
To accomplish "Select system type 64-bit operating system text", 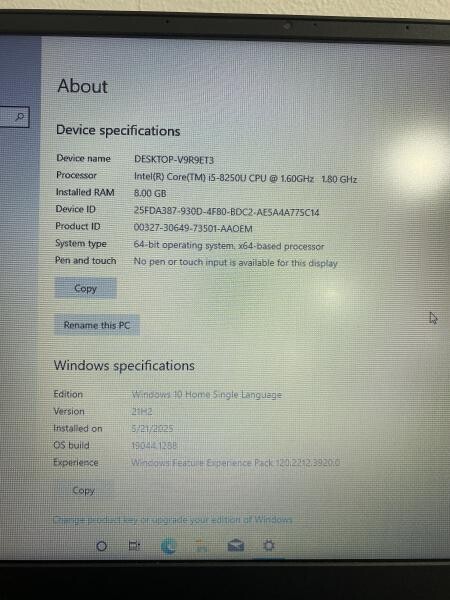I will (228, 246).
